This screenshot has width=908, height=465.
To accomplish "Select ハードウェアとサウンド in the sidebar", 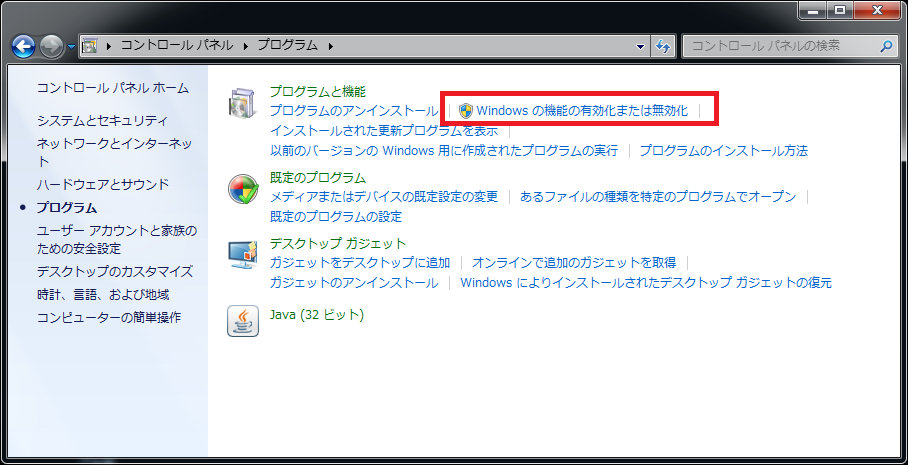I will 102,184.
